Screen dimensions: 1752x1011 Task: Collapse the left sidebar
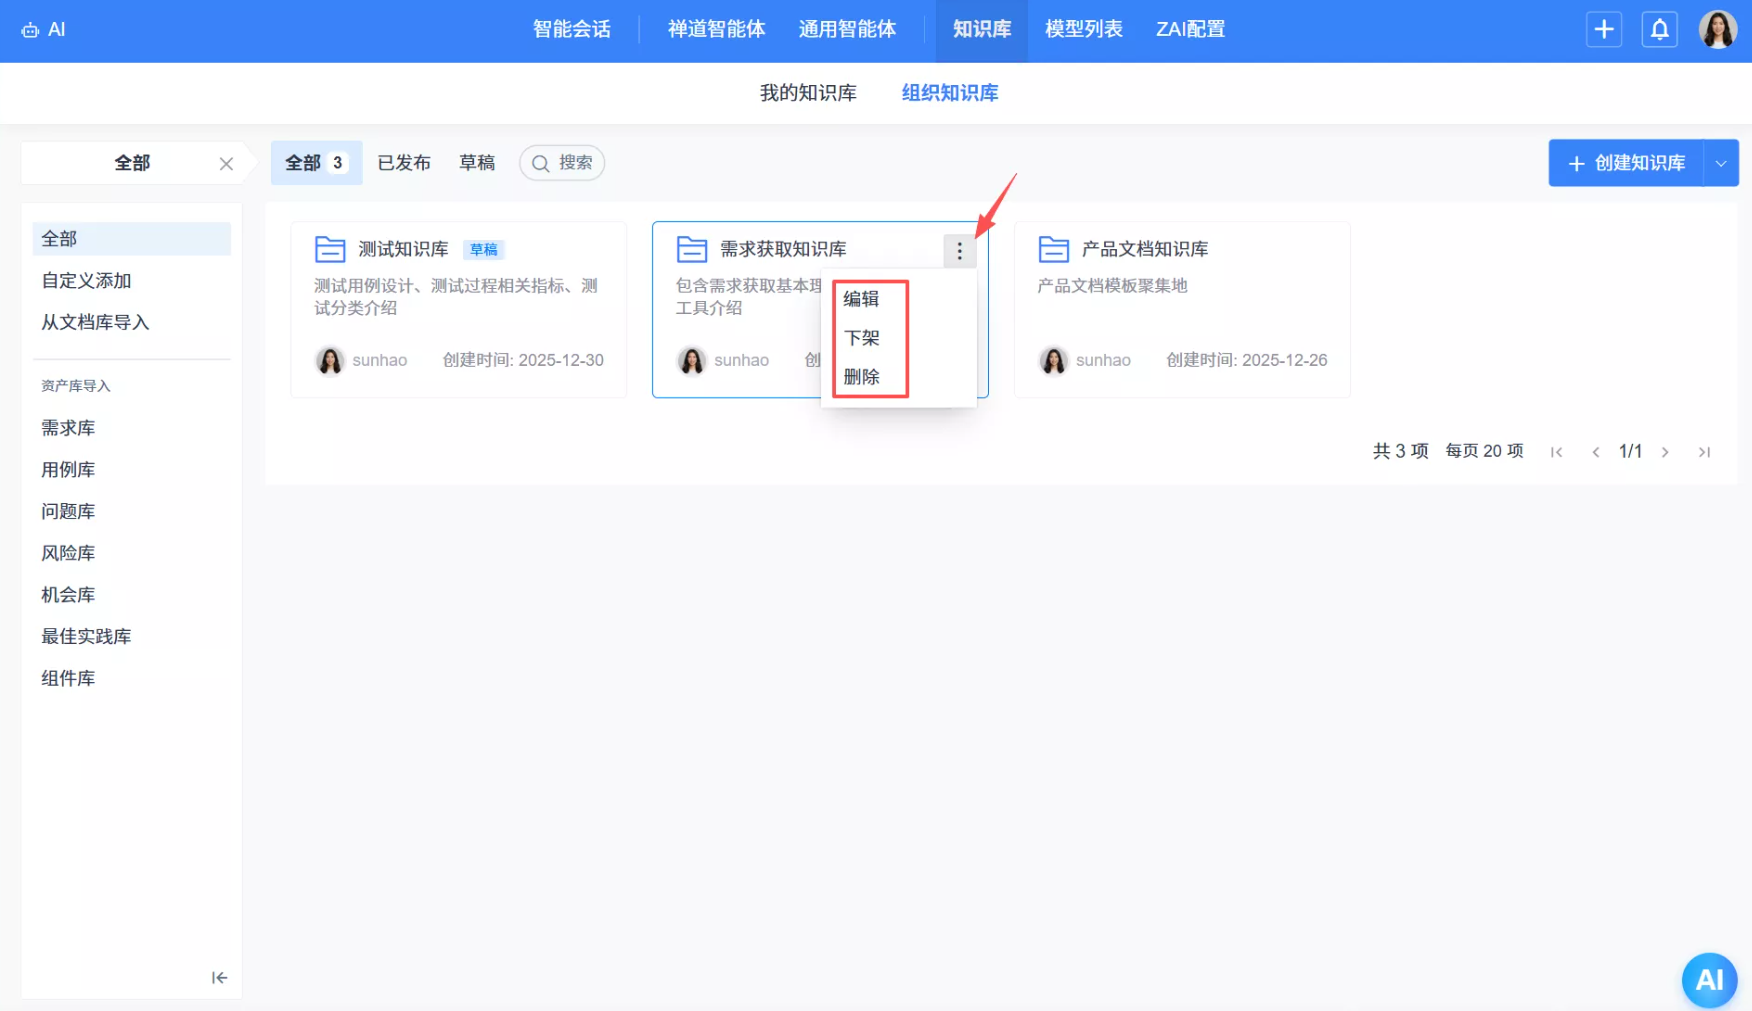pyautogui.click(x=219, y=978)
